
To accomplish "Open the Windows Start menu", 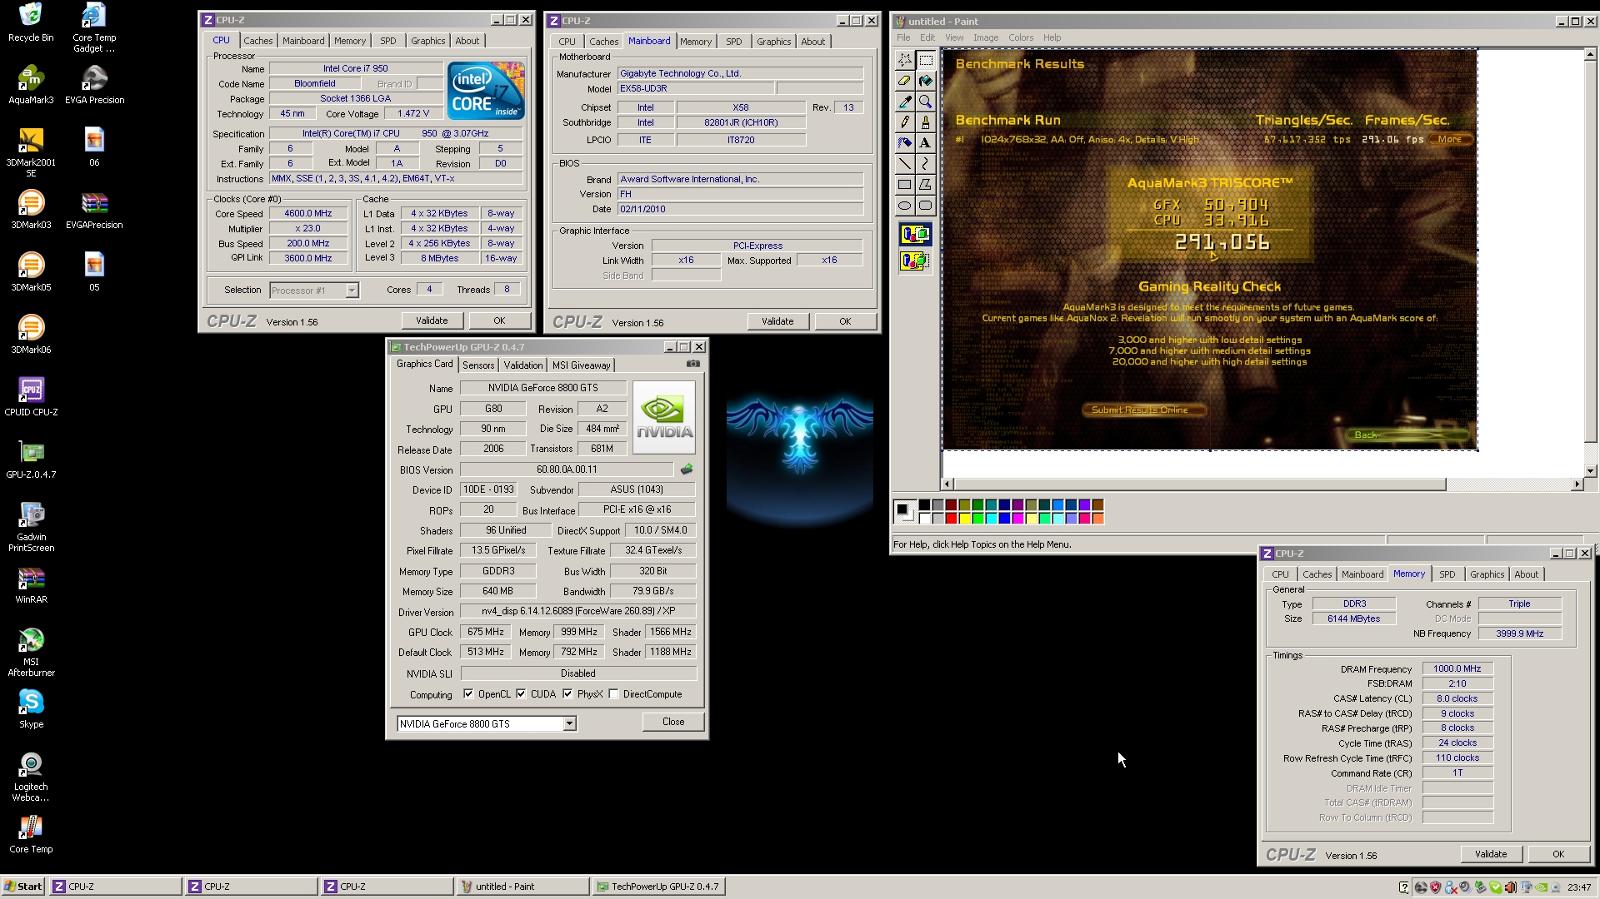I will (23, 886).
